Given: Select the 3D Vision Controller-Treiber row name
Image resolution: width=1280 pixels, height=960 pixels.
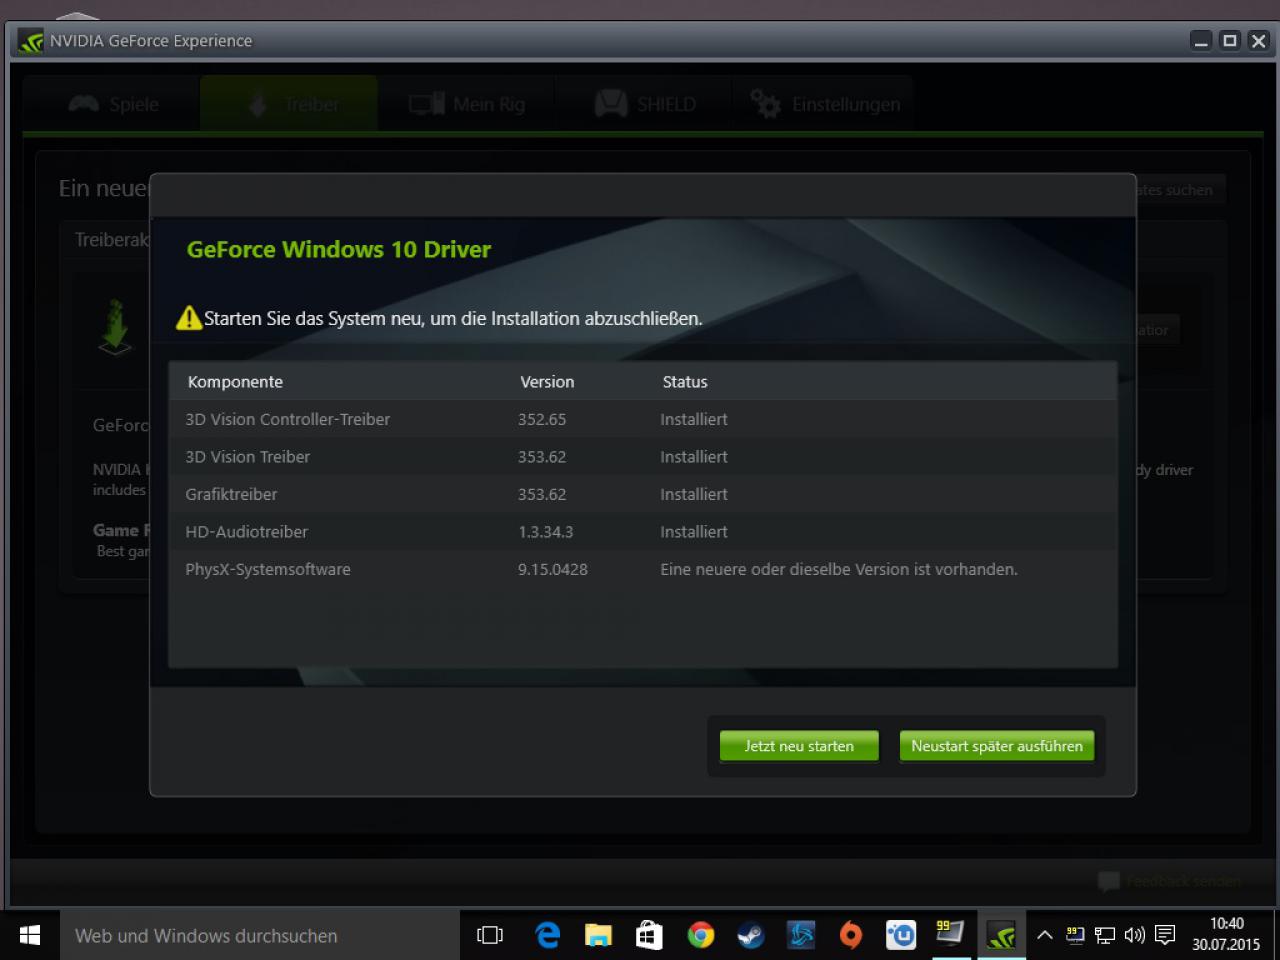Looking at the screenshot, I should (x=287, y=420).
